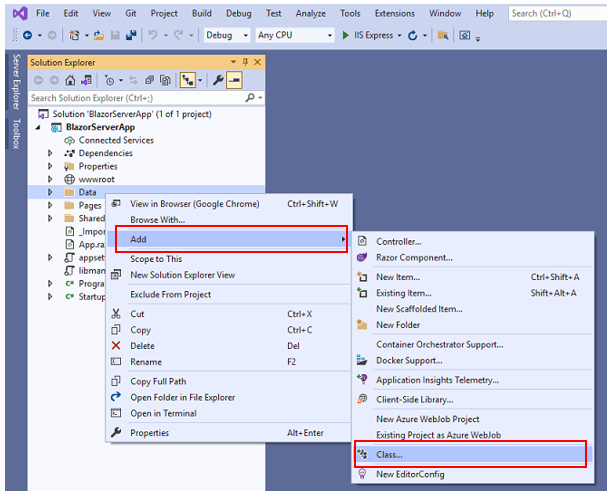Image resolution: width=607 pixels, height=496 pixels.
Task: Expand the Properties folder node
Action: pos(50,166)
